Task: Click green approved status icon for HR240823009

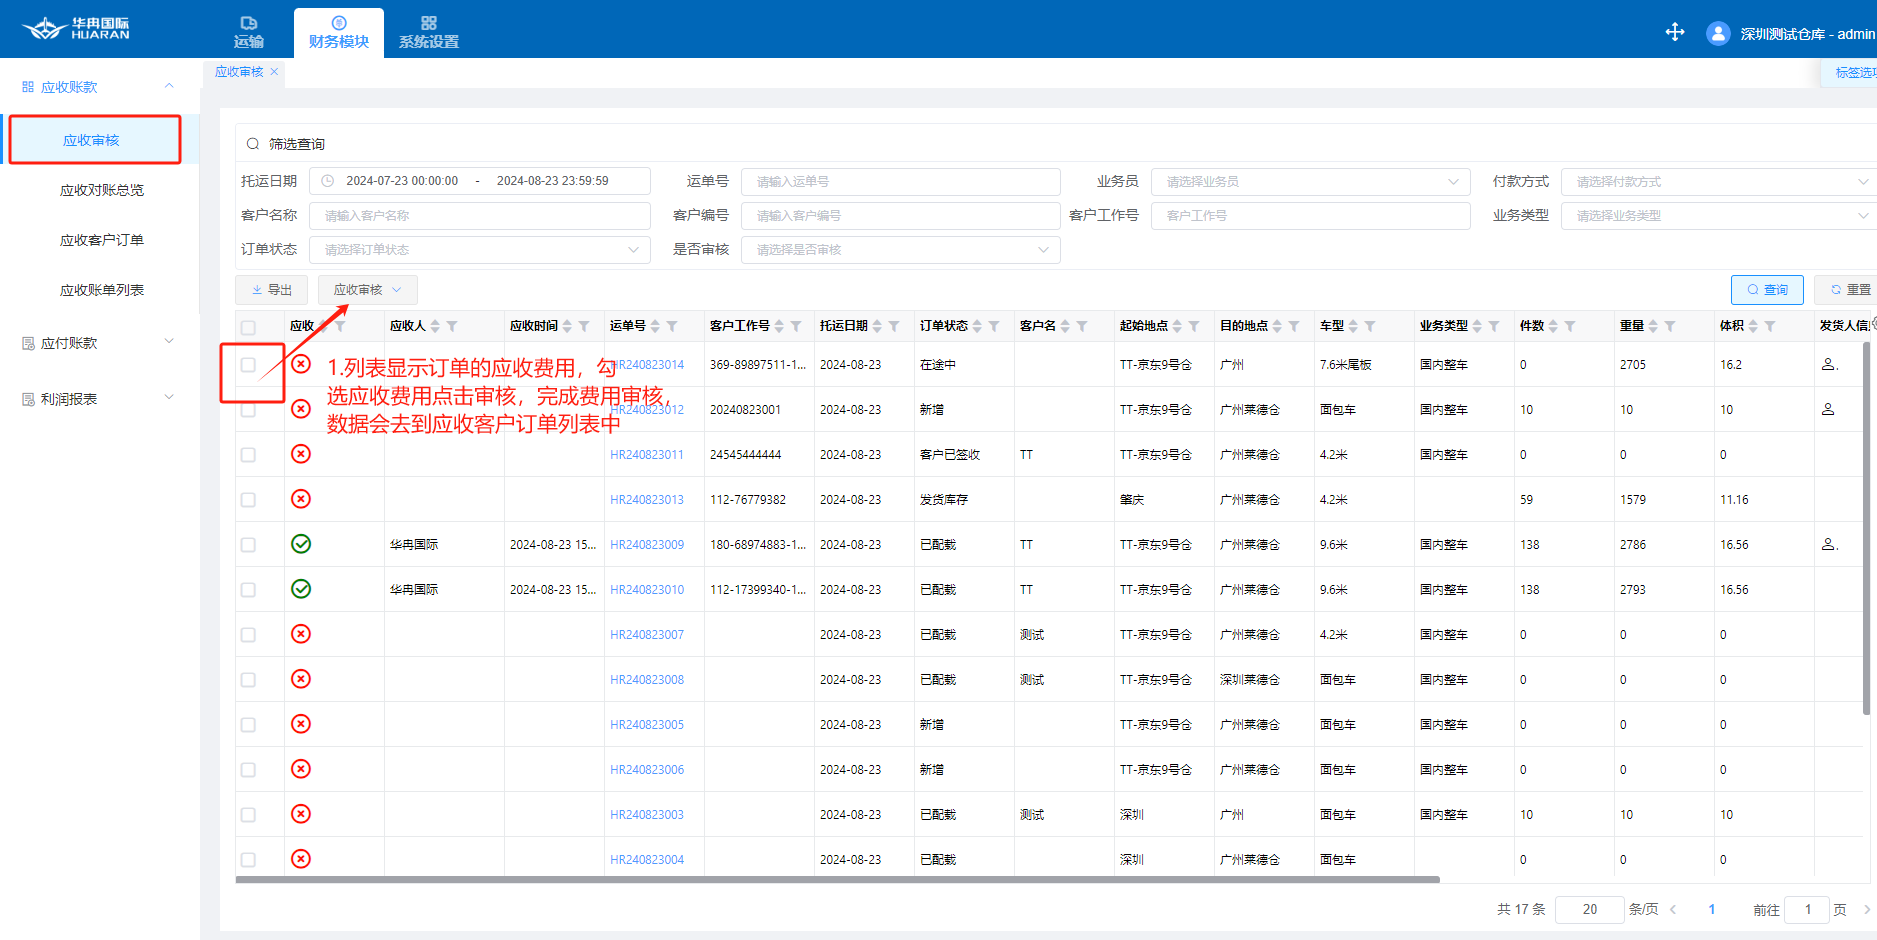Action: click(x=301, y=544)
